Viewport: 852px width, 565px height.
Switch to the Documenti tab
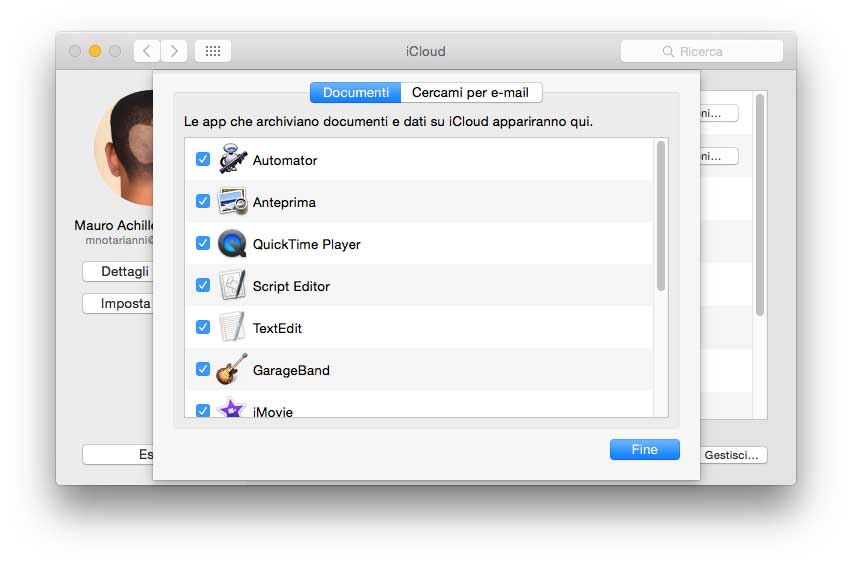click(x=355, y=92)
